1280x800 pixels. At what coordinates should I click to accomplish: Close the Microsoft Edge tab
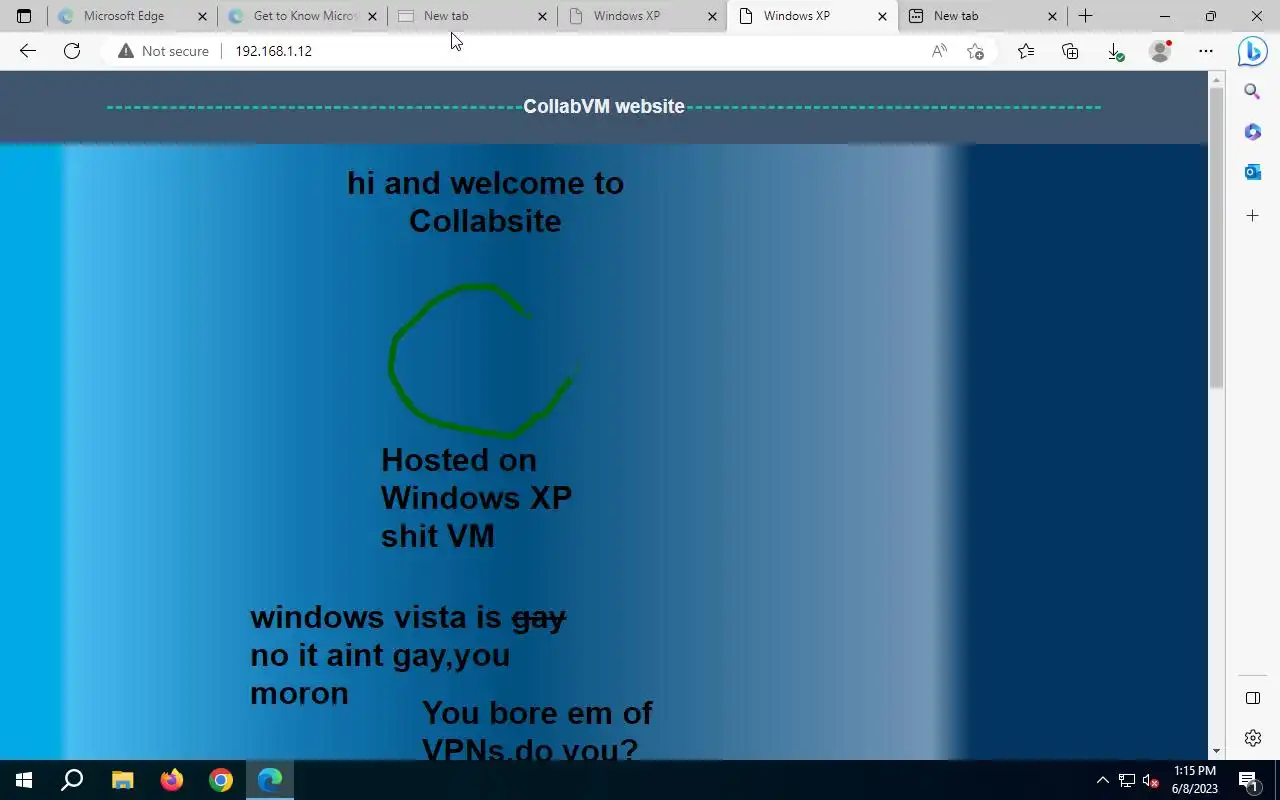tap(202, 16)
